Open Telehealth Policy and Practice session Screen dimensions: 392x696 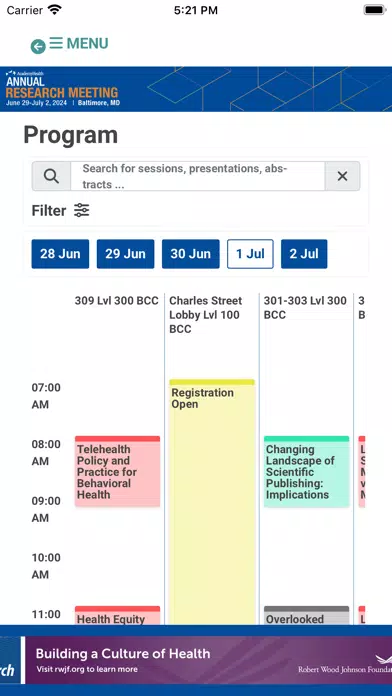click(x=117, y=471)
